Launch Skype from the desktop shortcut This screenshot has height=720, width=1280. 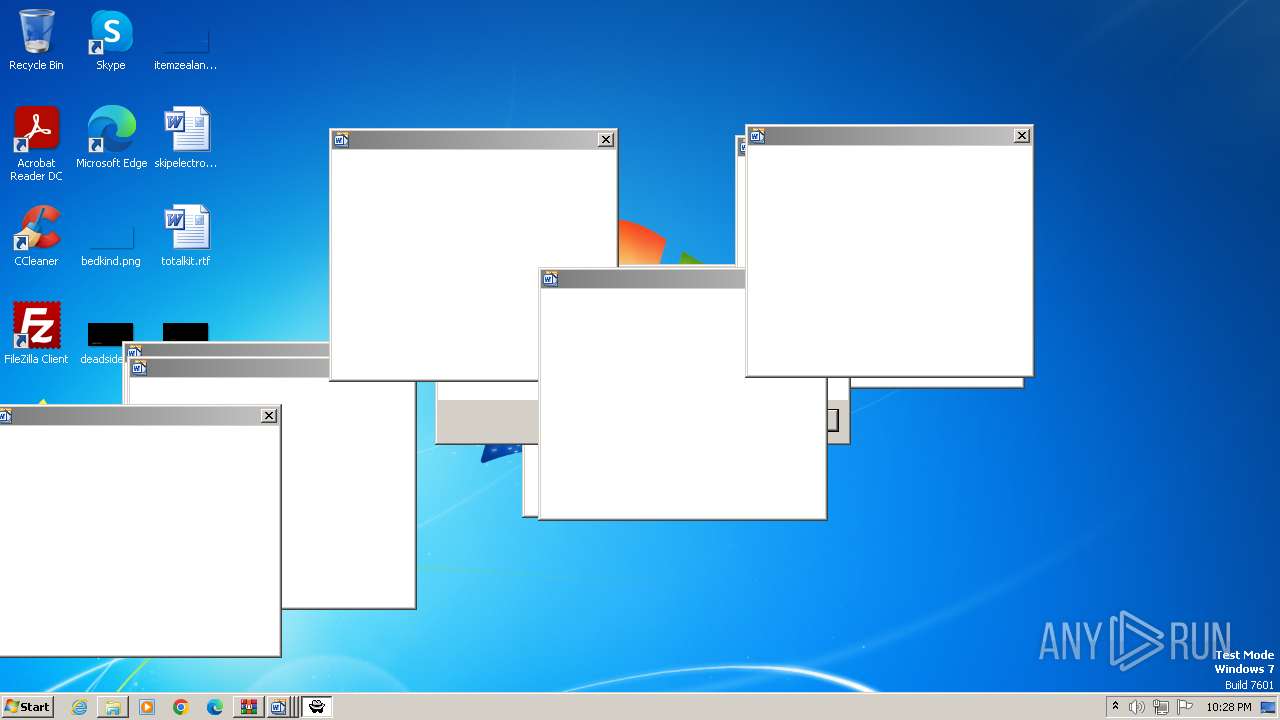tap(110, 40)
